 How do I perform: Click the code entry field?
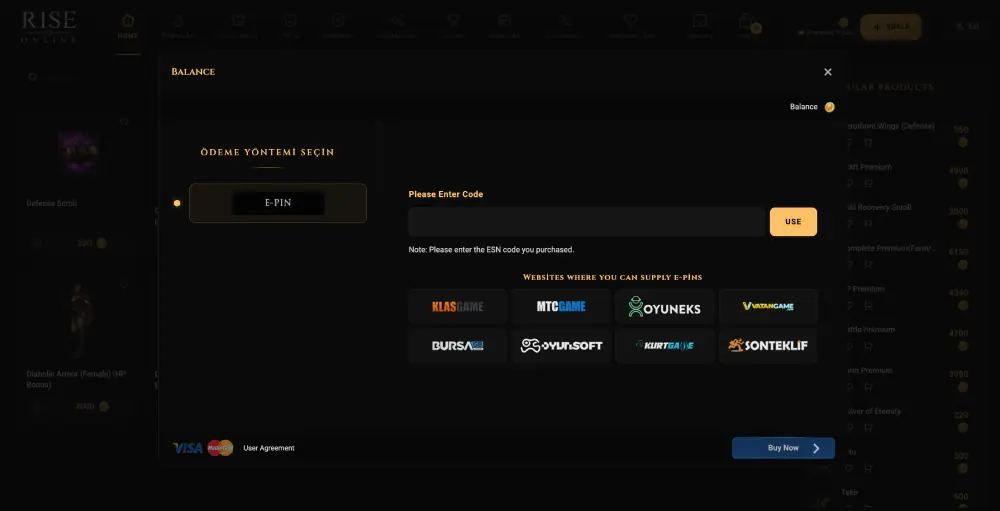click(x=587, y=222)
